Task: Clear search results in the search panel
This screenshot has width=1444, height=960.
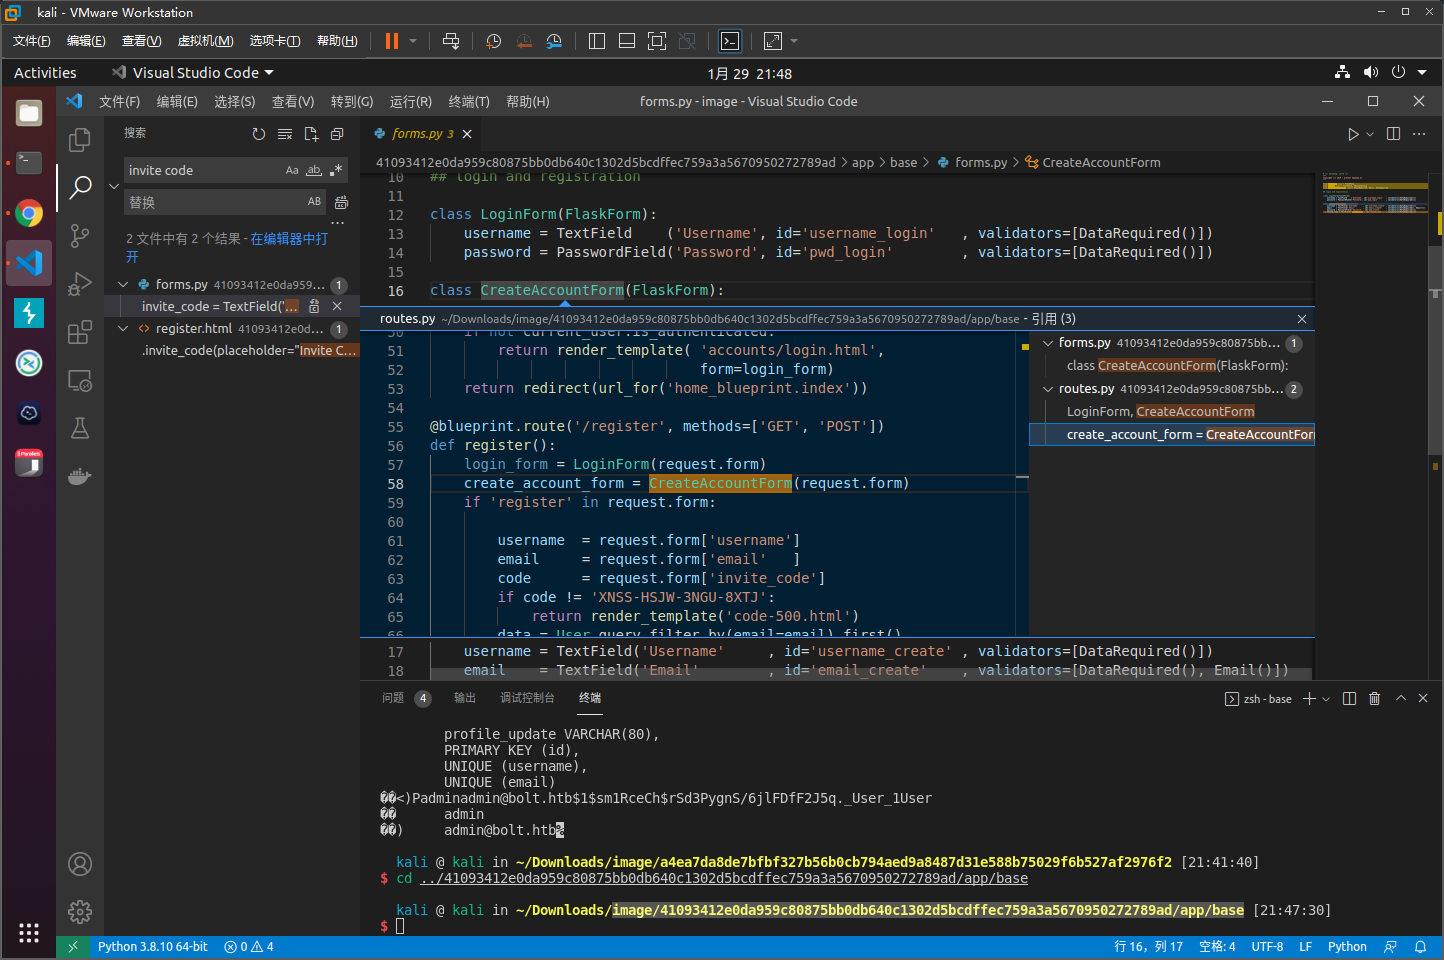Action: (x=285, y=134)
